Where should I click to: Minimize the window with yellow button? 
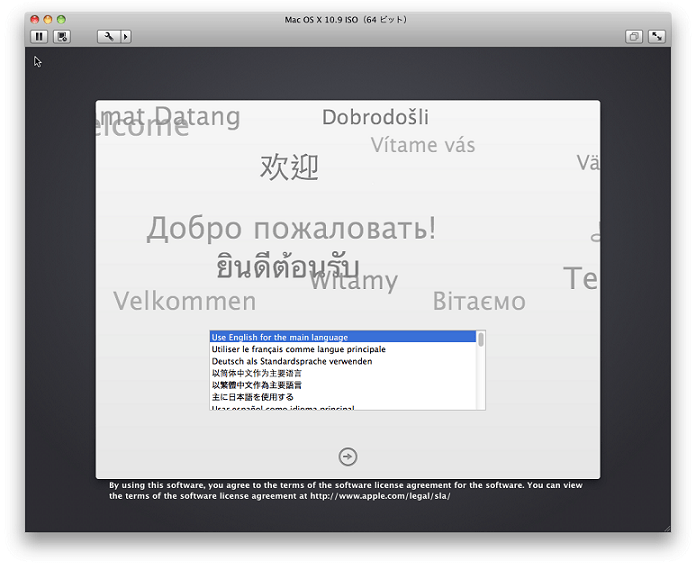[x=47, y=19]
